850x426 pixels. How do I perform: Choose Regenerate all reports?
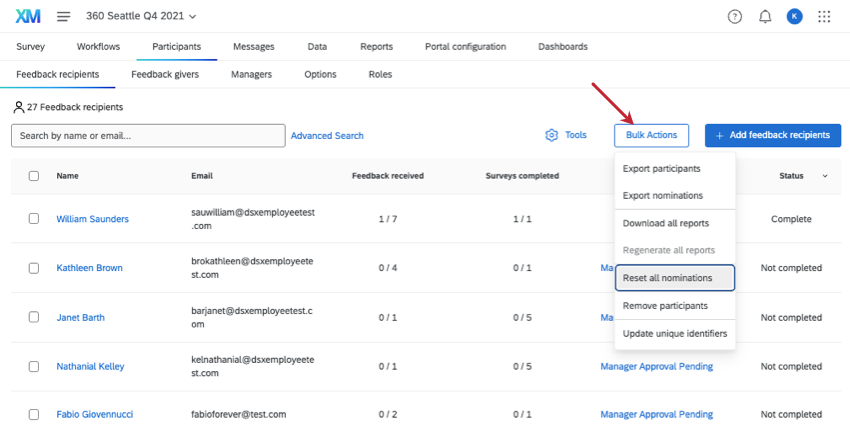coord(675,250)
